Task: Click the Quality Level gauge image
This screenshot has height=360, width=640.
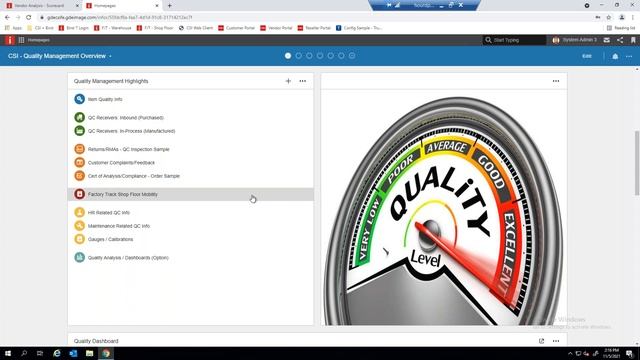Action: pyautogui.click(x=444, y=210)
